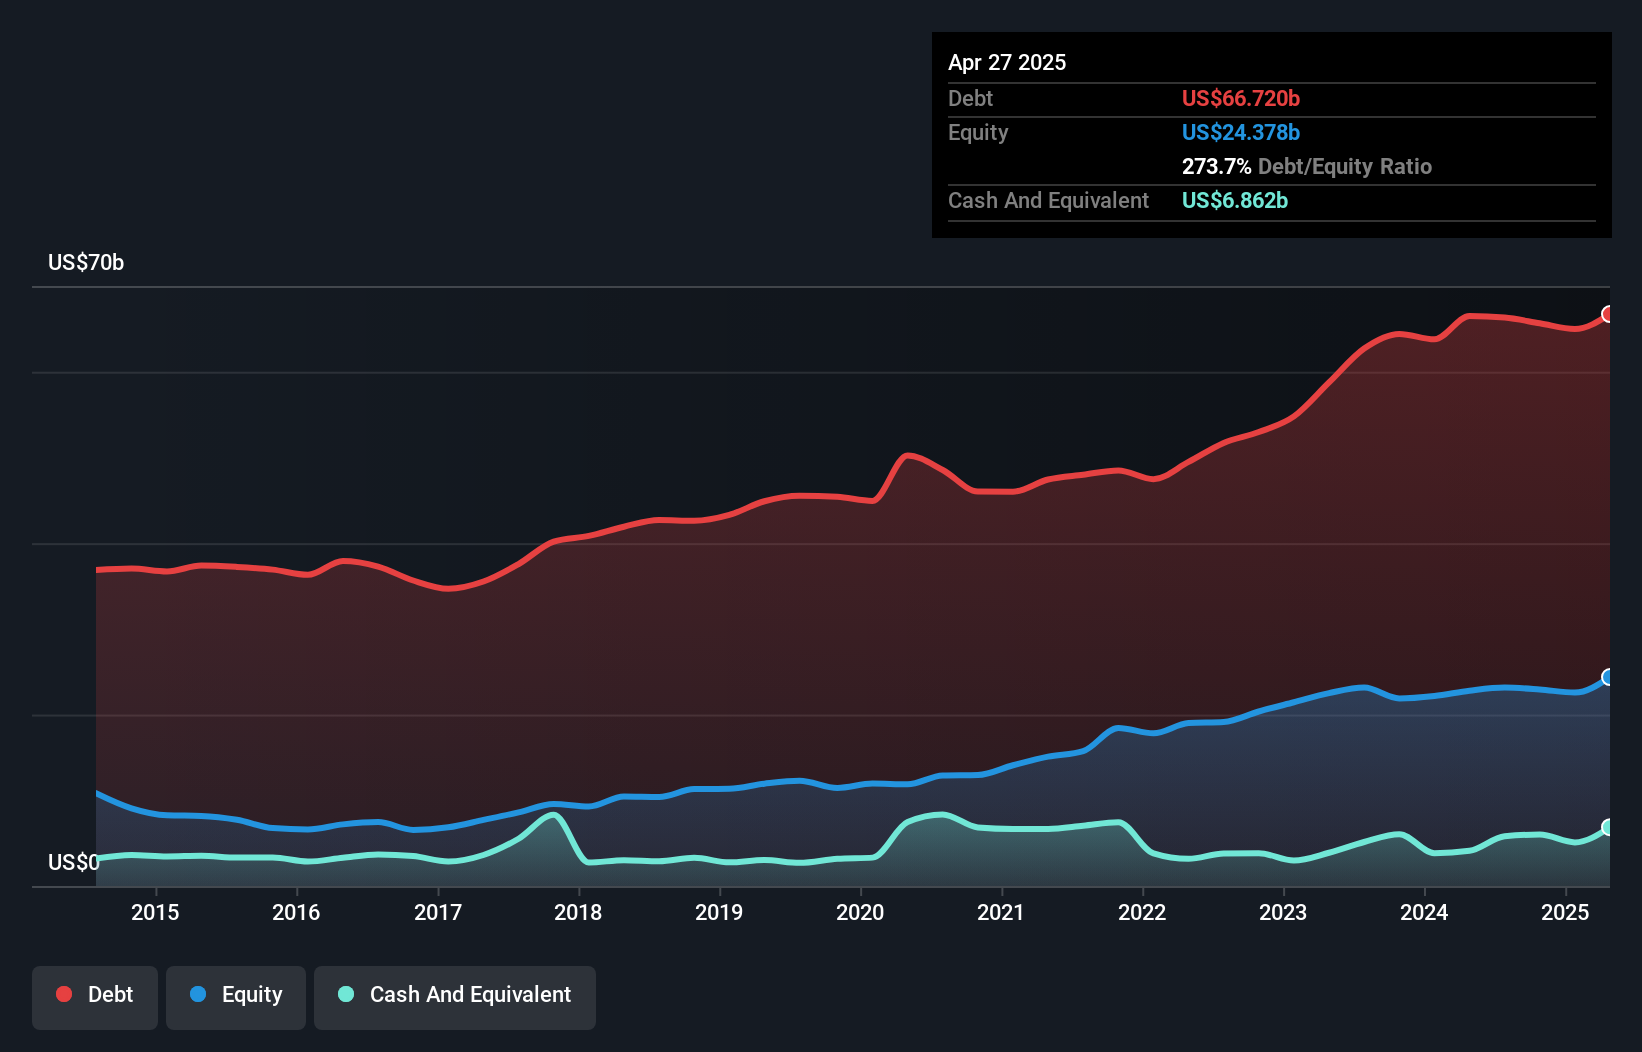
Task: Click the teal Cash And Equivalent legend dot
Action: [346, 994]
